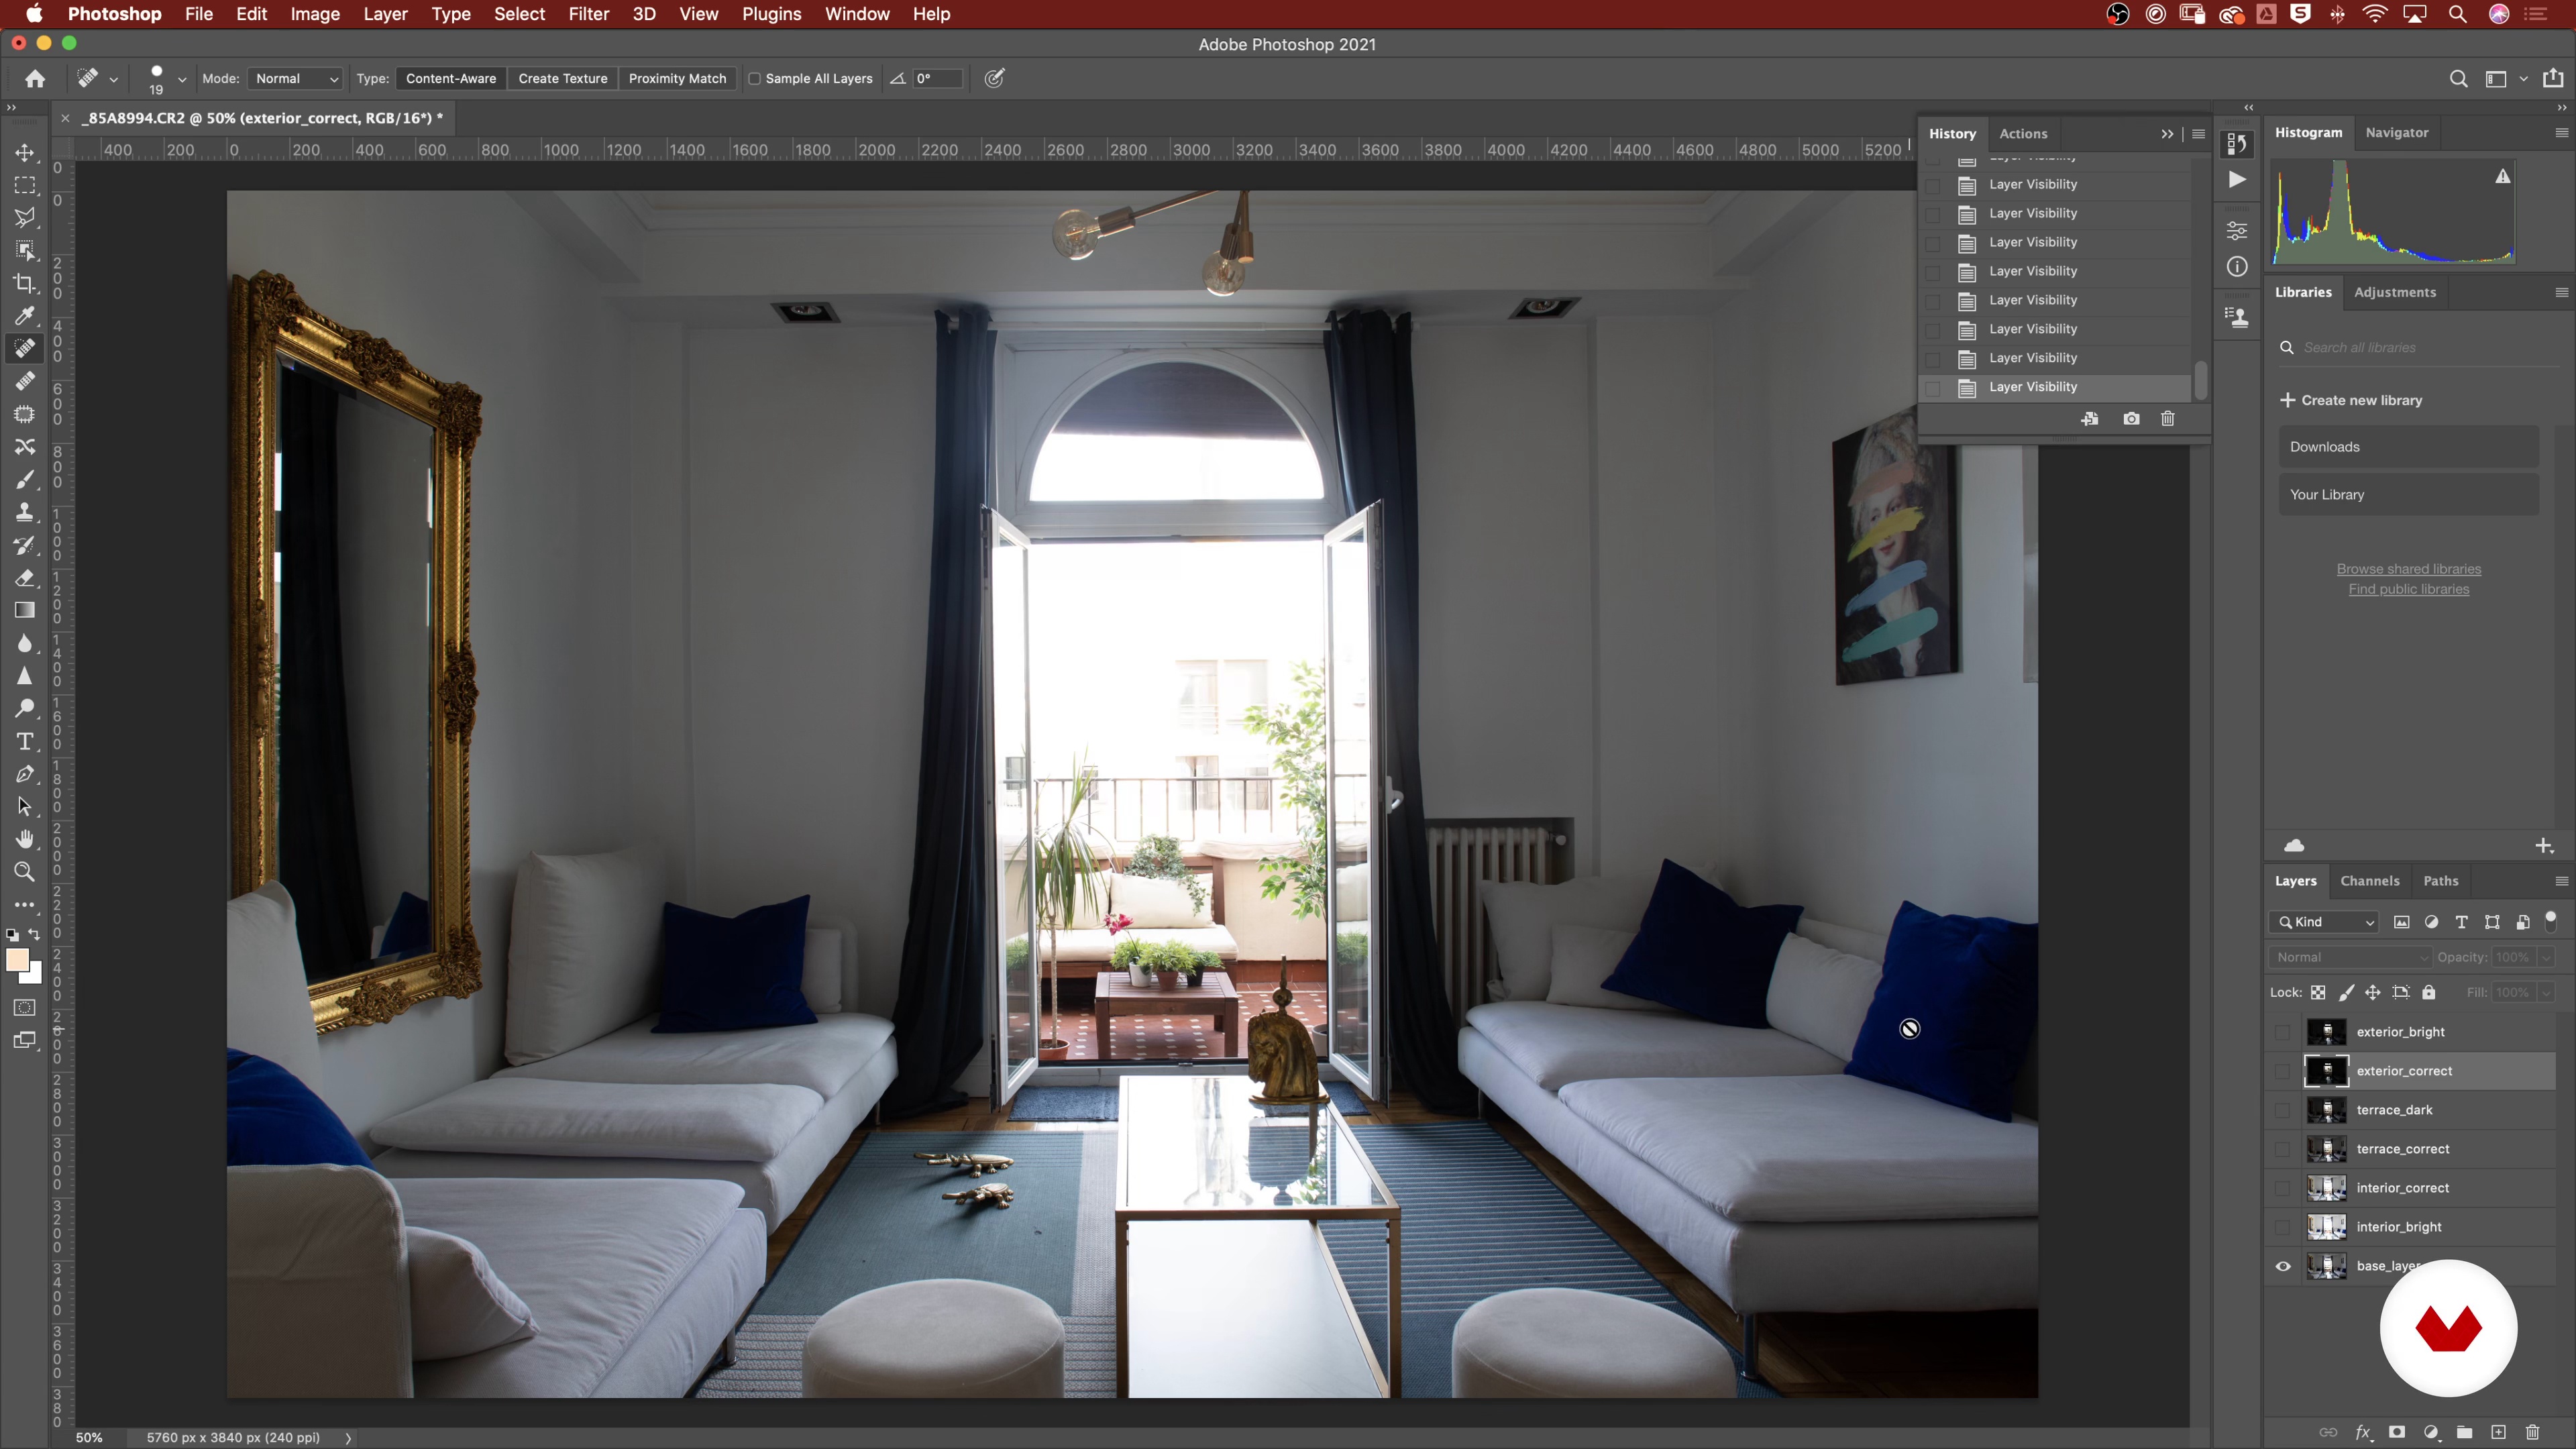
Task: Switch to the Navigator tab
Action: tap(2396, 132)
